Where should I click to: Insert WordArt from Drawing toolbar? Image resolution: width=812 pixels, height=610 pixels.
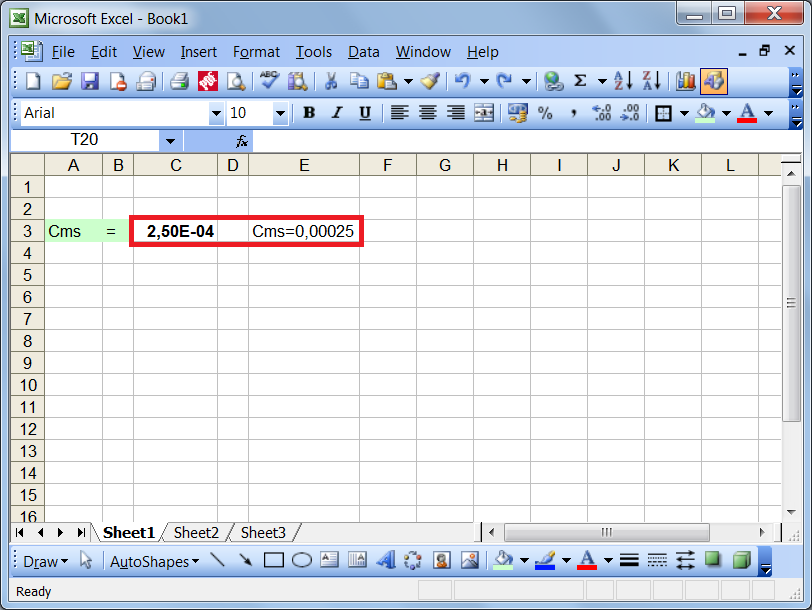(x=386, y=560)
